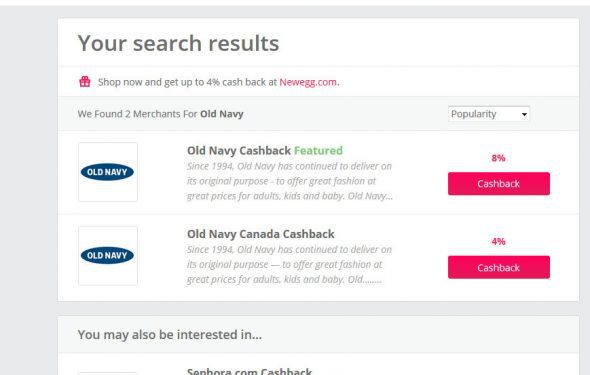
Task: Click the Cashback button for 4% offer
Action: coord(499,267)
